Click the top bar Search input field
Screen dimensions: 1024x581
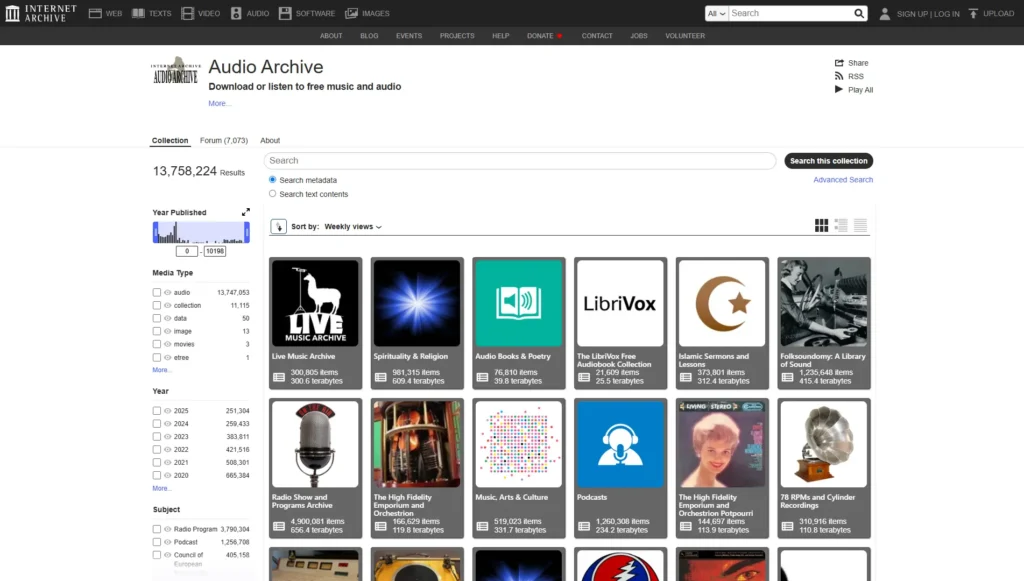click(790, 13)
